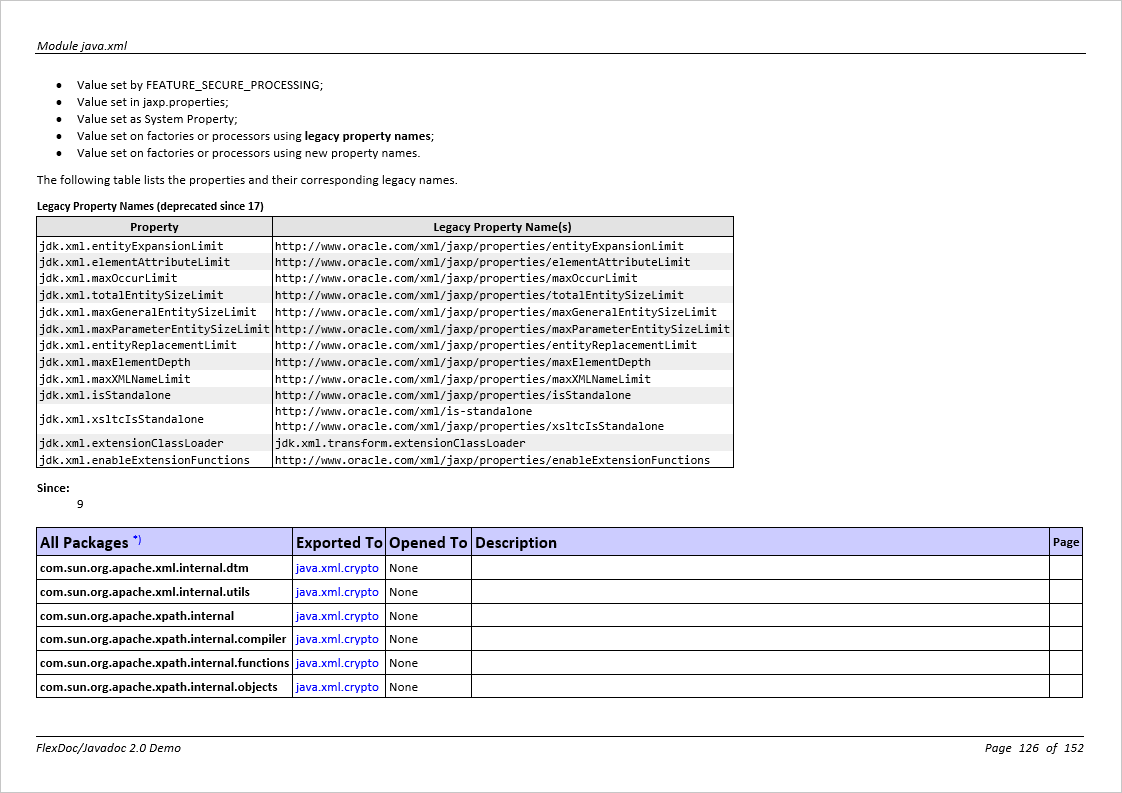Viewport: 1122px width, 793px height.
Task: Click the bold 'legacy property names' text
Action: pos(368,136)
